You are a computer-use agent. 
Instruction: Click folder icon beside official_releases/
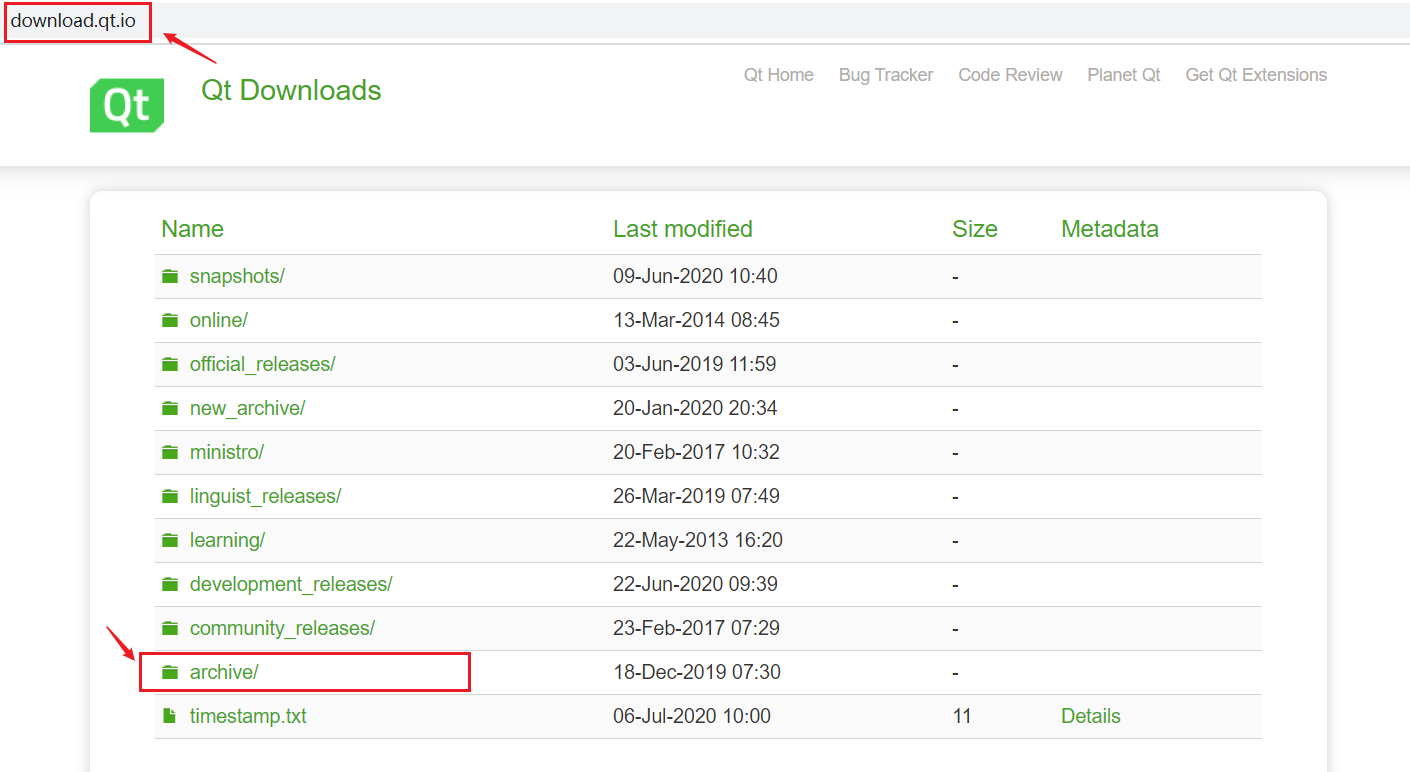170,364
